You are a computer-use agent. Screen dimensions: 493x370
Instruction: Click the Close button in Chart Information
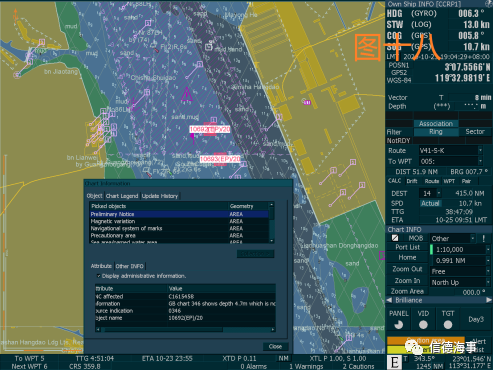point(275,347)
